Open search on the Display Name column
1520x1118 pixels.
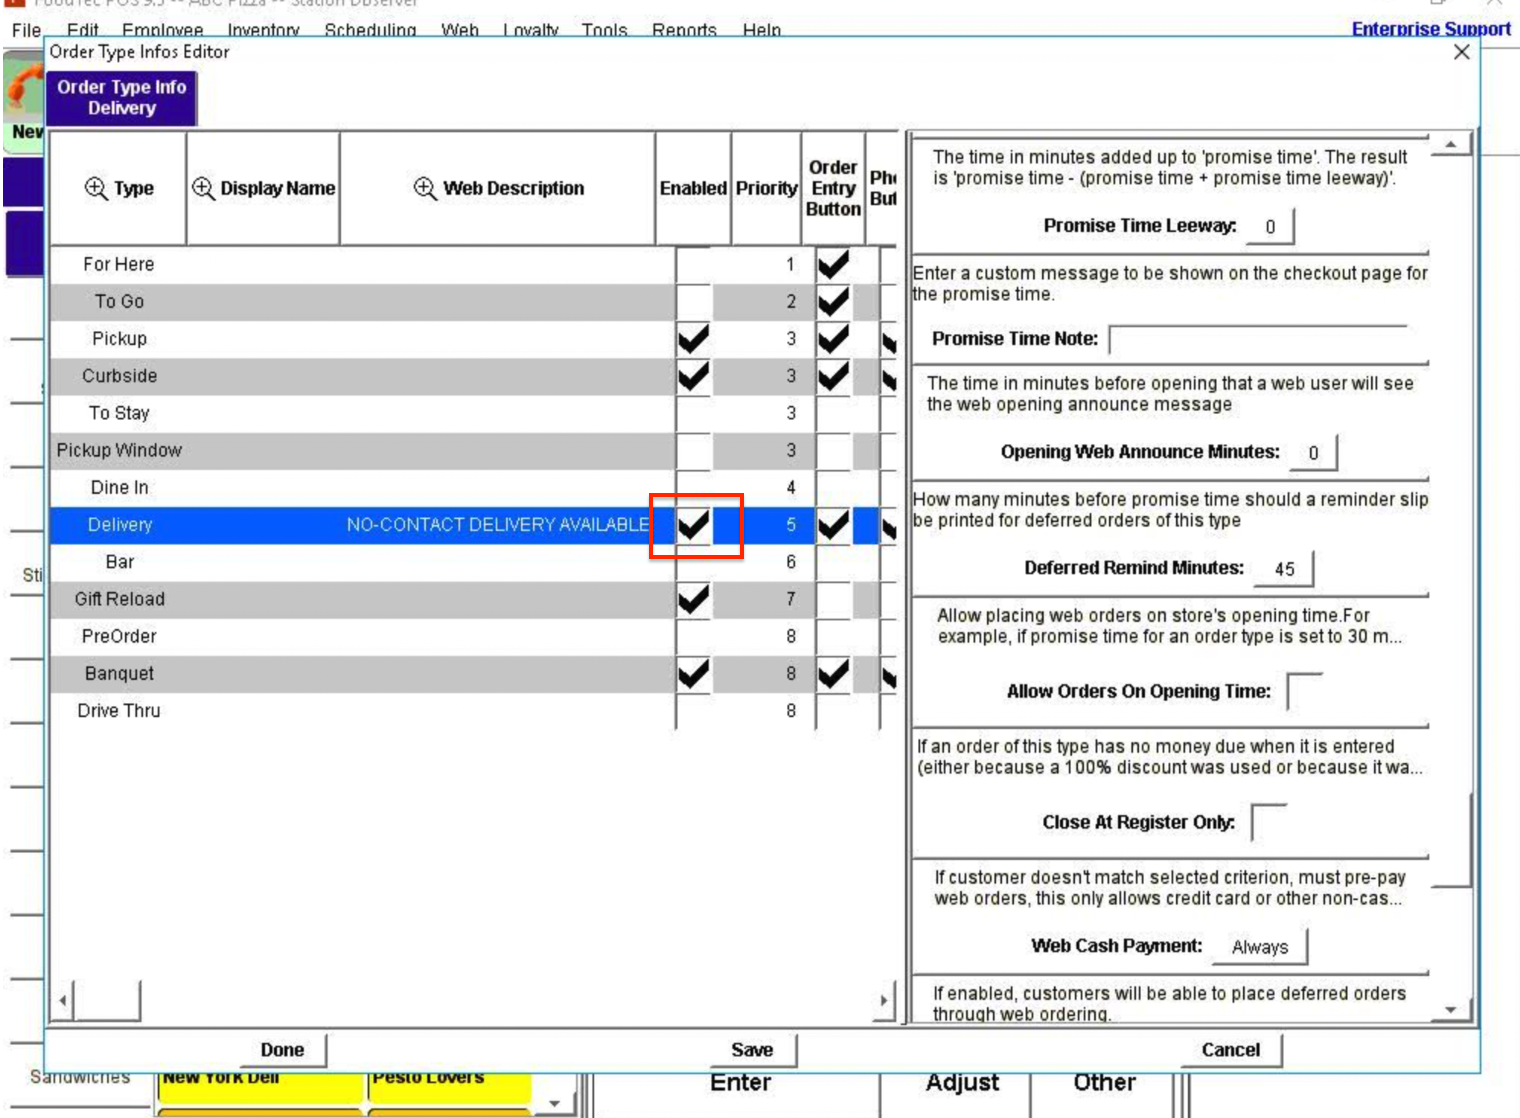(202, 188)
